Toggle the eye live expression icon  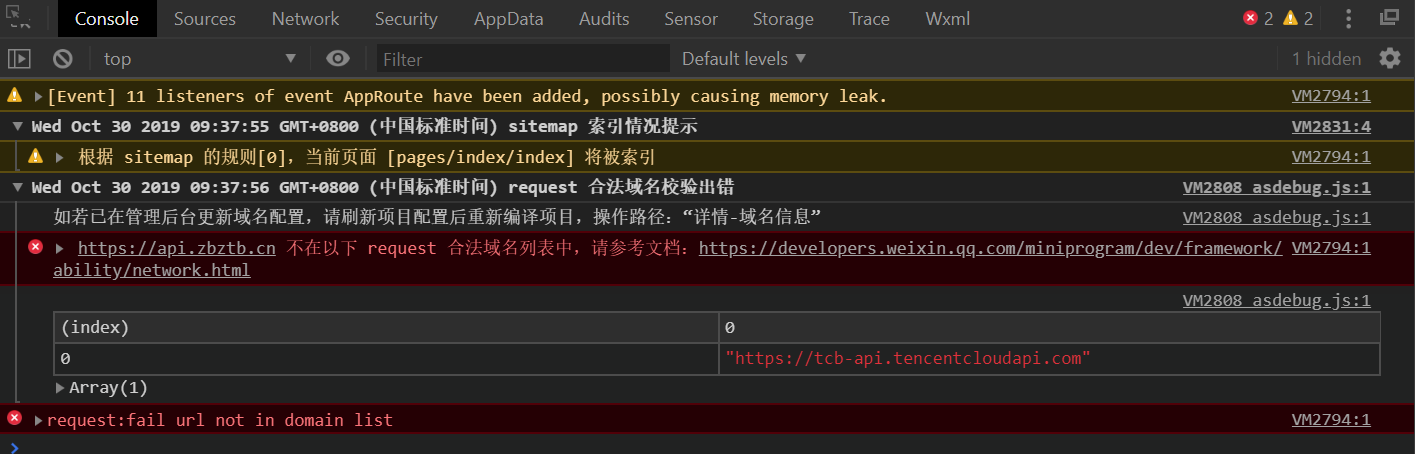click(338, 58)
